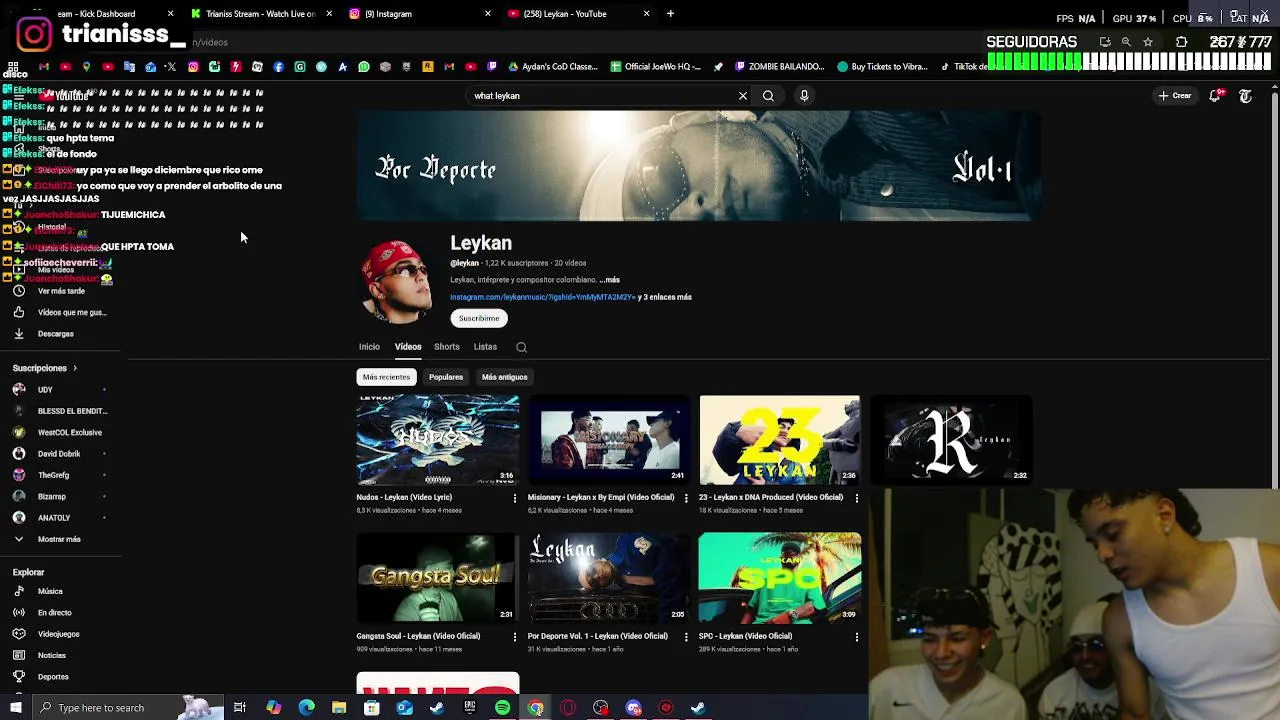The width and height of the screenshot is (1280, 720).
Task: Open Google Translate bookmark icon
Action: pos(129,67)
